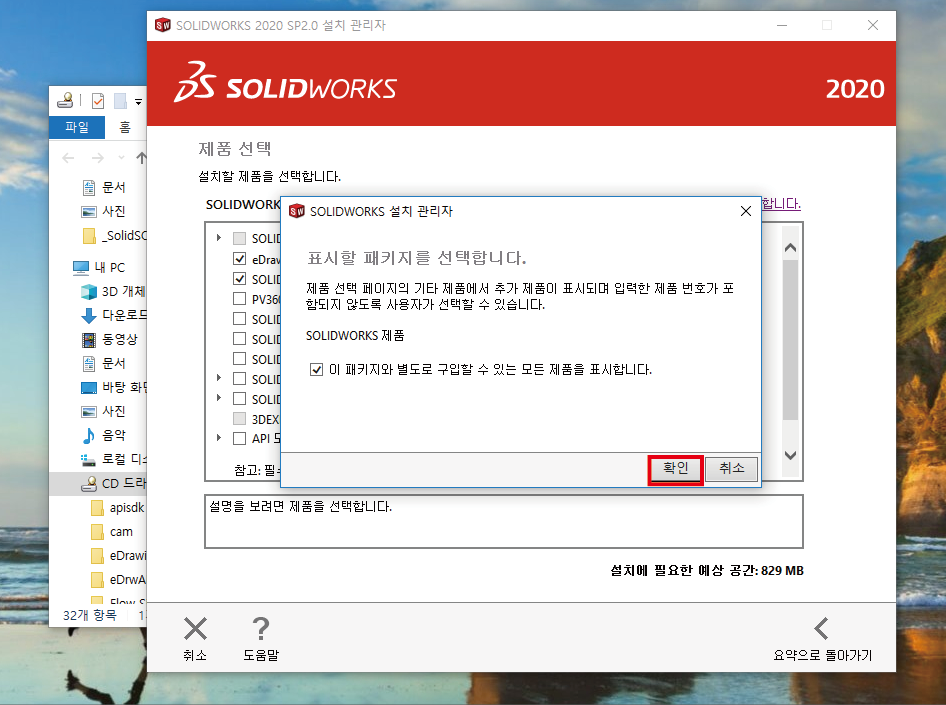Open the quick access toolbar dropdown in Explorer
This screenshot has height=705, width=946.
138,102
